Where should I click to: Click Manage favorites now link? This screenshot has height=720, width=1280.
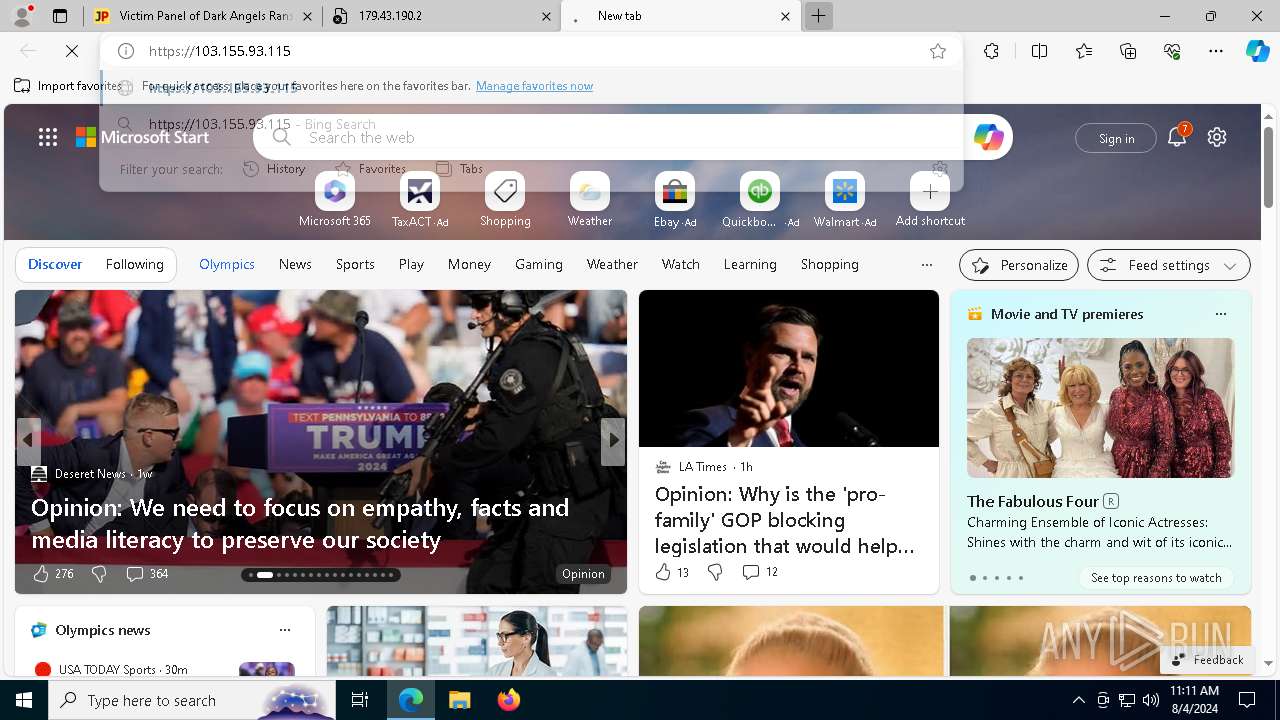[534, 86]
